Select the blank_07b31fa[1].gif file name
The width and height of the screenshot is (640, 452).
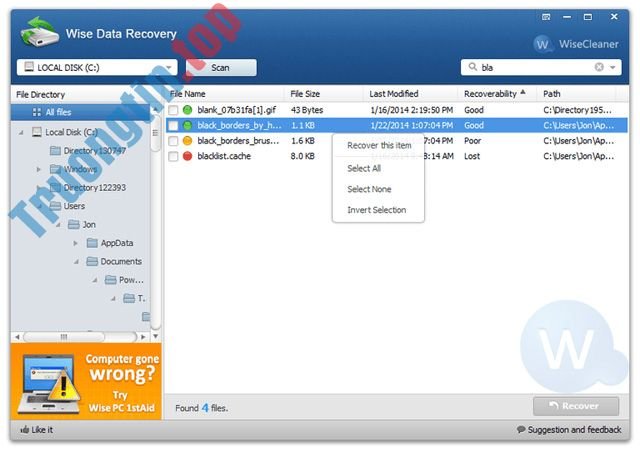tap(237, 110)
